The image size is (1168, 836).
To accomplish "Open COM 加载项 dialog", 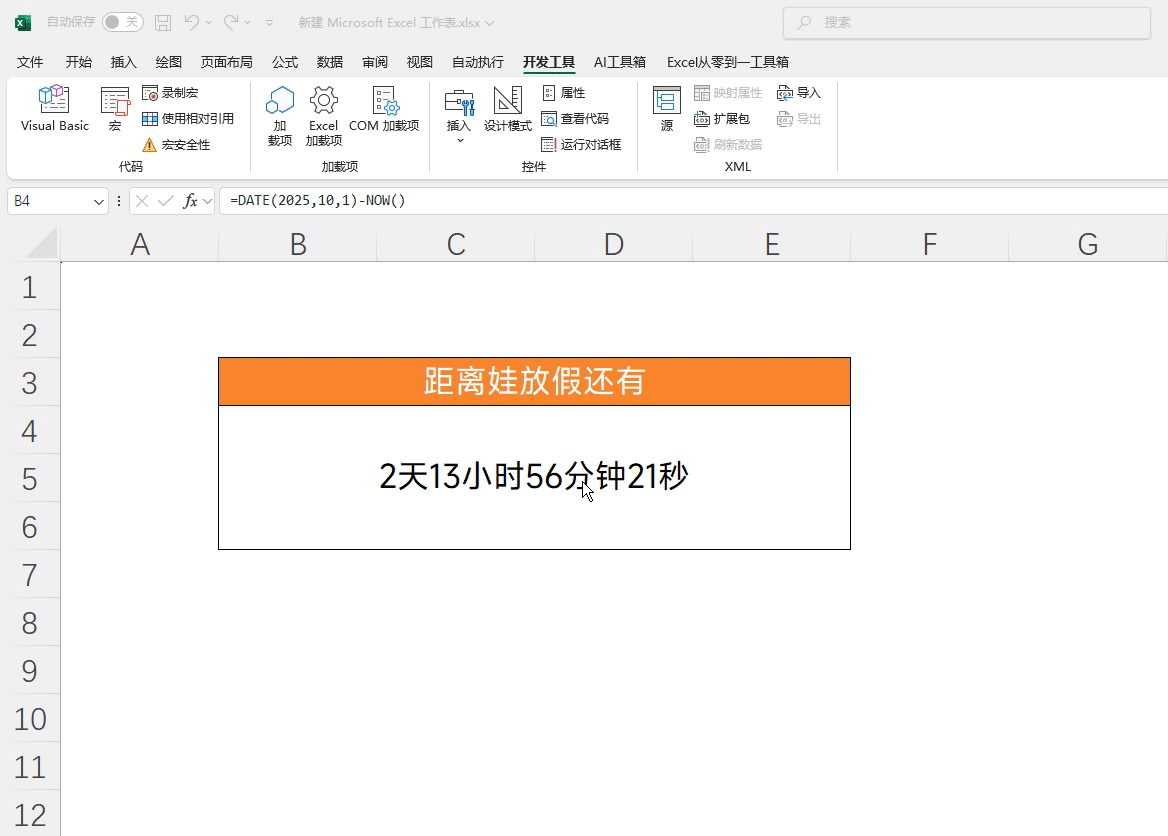I will click(384, 109).
